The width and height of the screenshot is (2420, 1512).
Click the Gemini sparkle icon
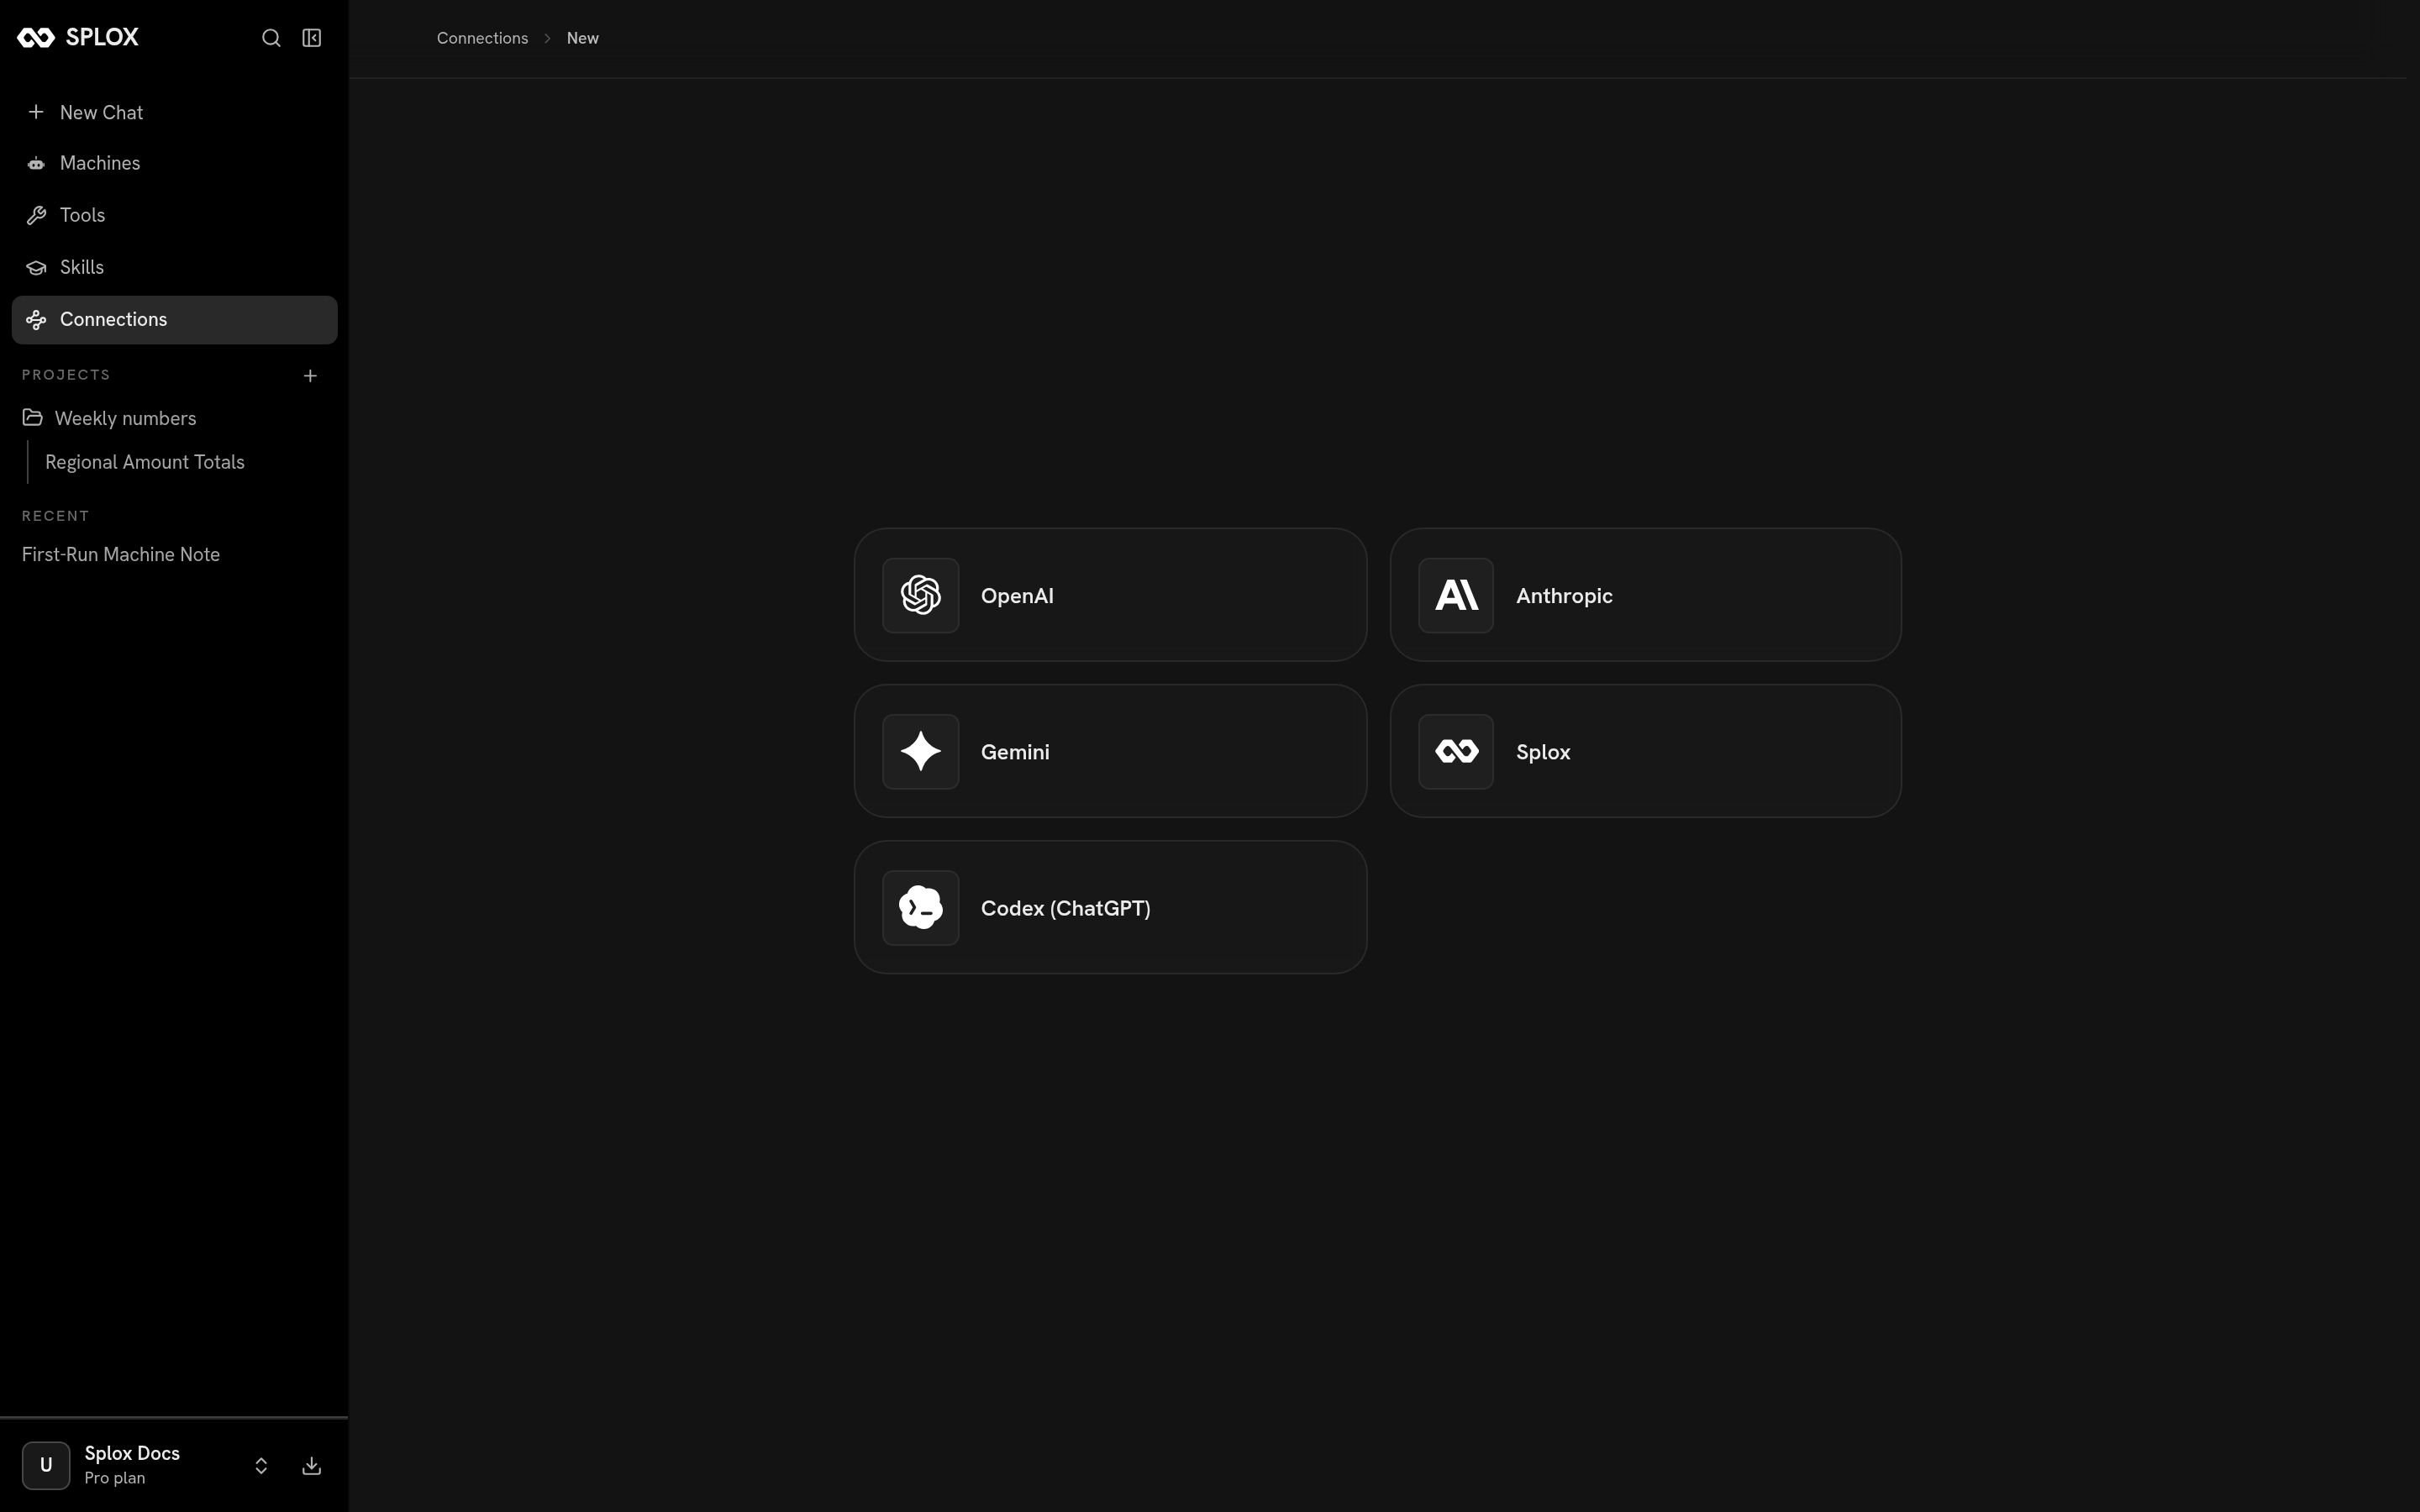pos(920,751)
